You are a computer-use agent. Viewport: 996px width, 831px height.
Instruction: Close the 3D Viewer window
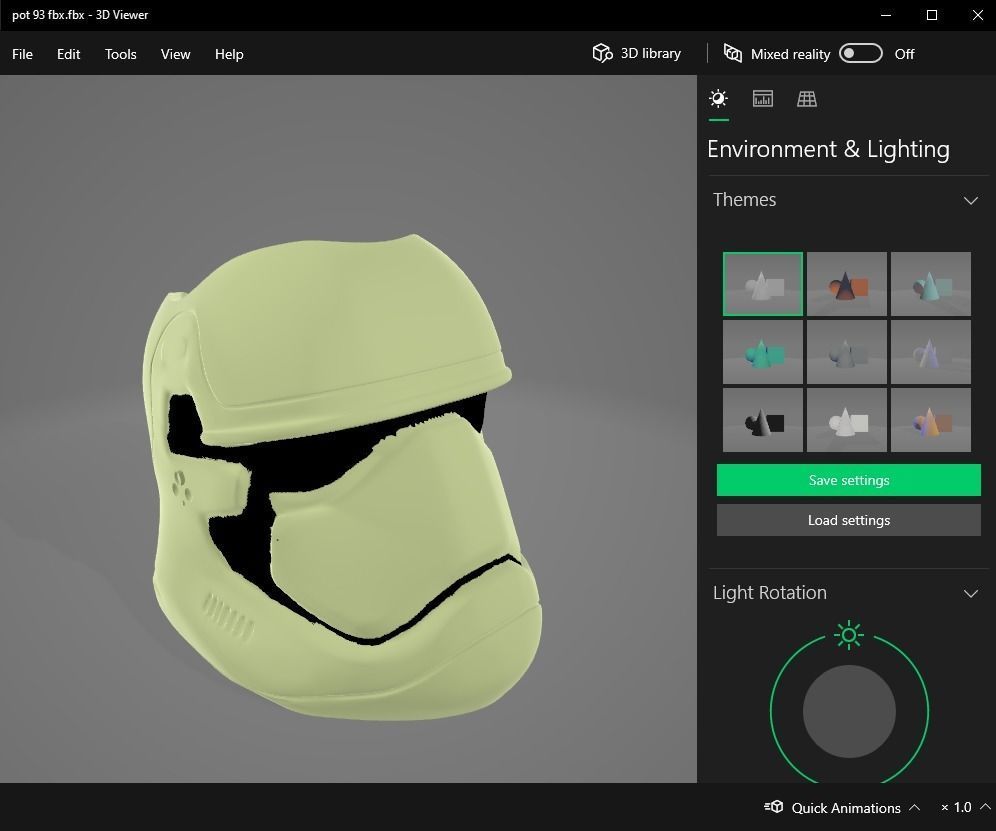tap(978, 15)
